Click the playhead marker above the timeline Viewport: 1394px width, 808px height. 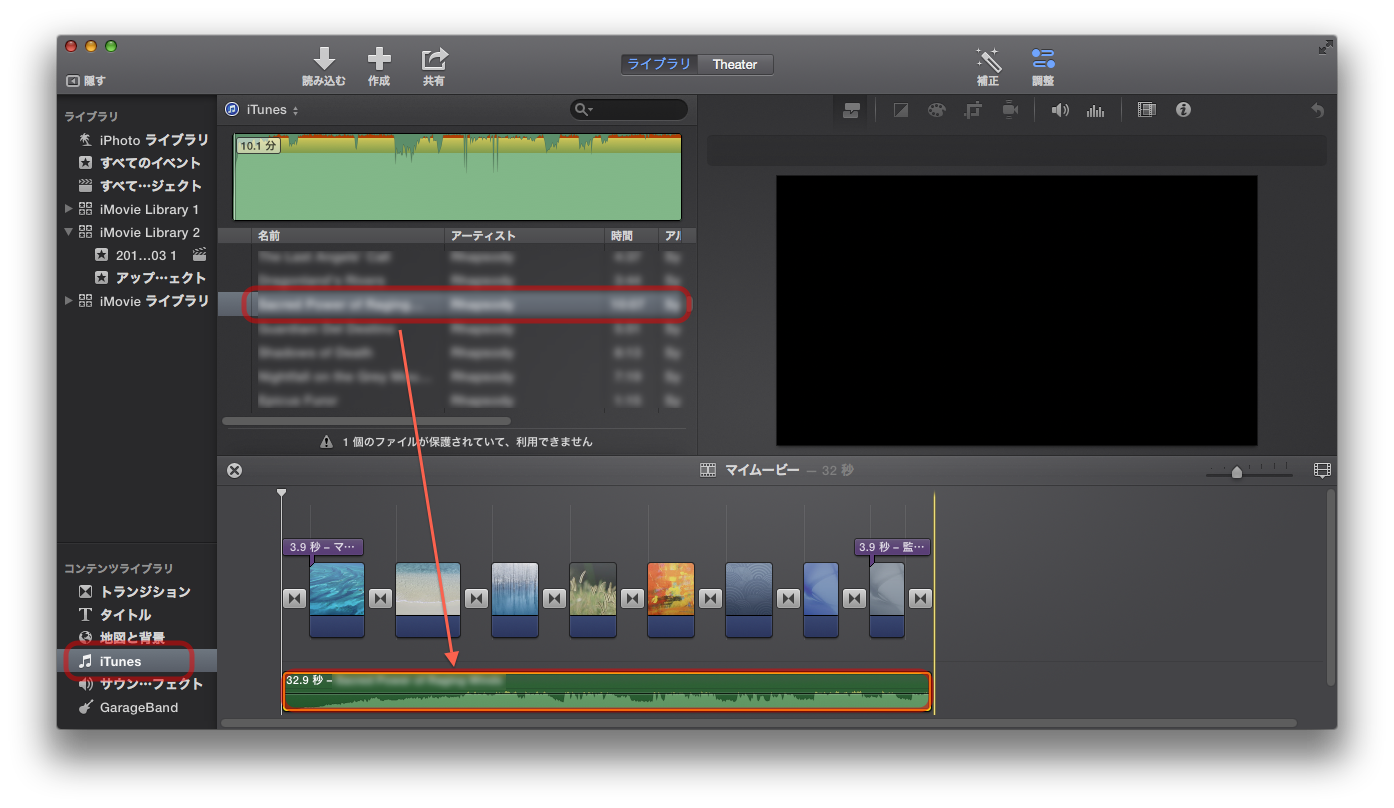point(281,493)
